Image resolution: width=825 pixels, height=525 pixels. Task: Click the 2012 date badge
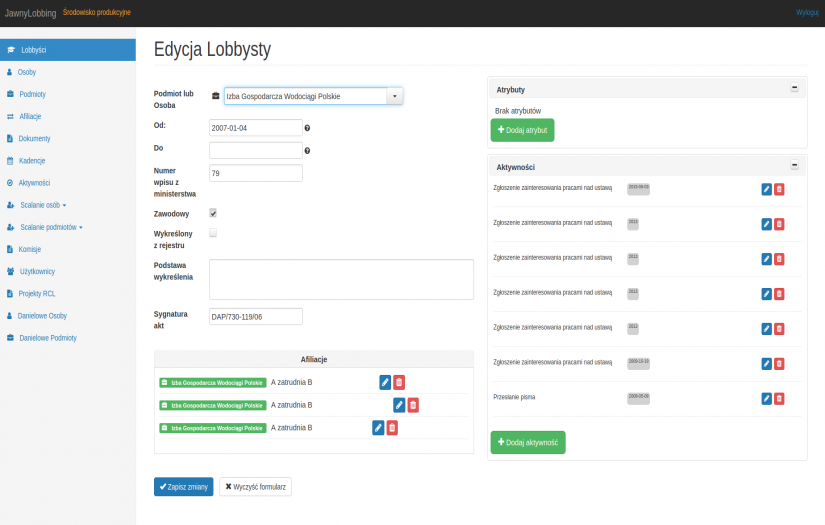[x=633, y=328]
